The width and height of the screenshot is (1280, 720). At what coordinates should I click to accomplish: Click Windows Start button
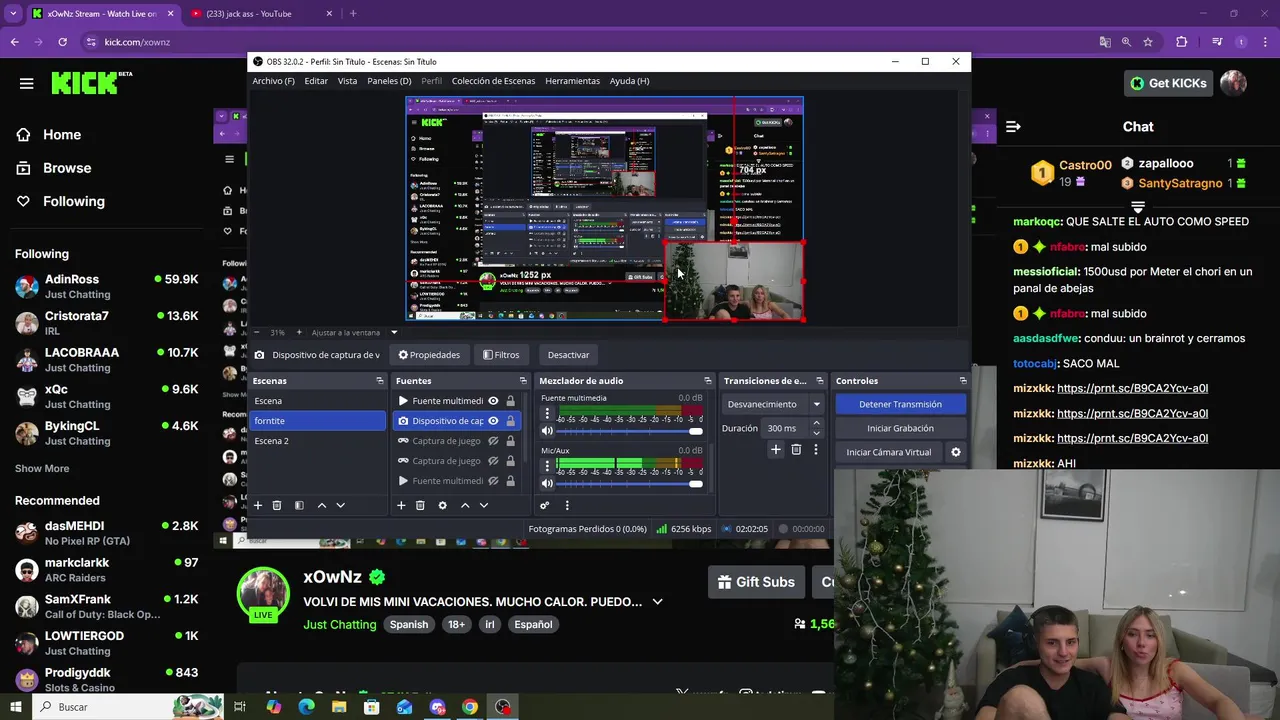(x=15, y=707)
